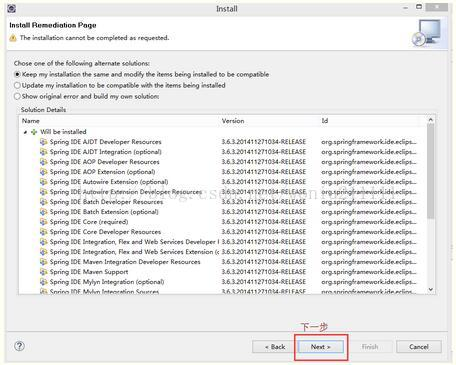Viewport: 456px width, 365px height.
Task: Click icon of Spring IDE AOP Developer Resources
Action: tap(43, 162)
